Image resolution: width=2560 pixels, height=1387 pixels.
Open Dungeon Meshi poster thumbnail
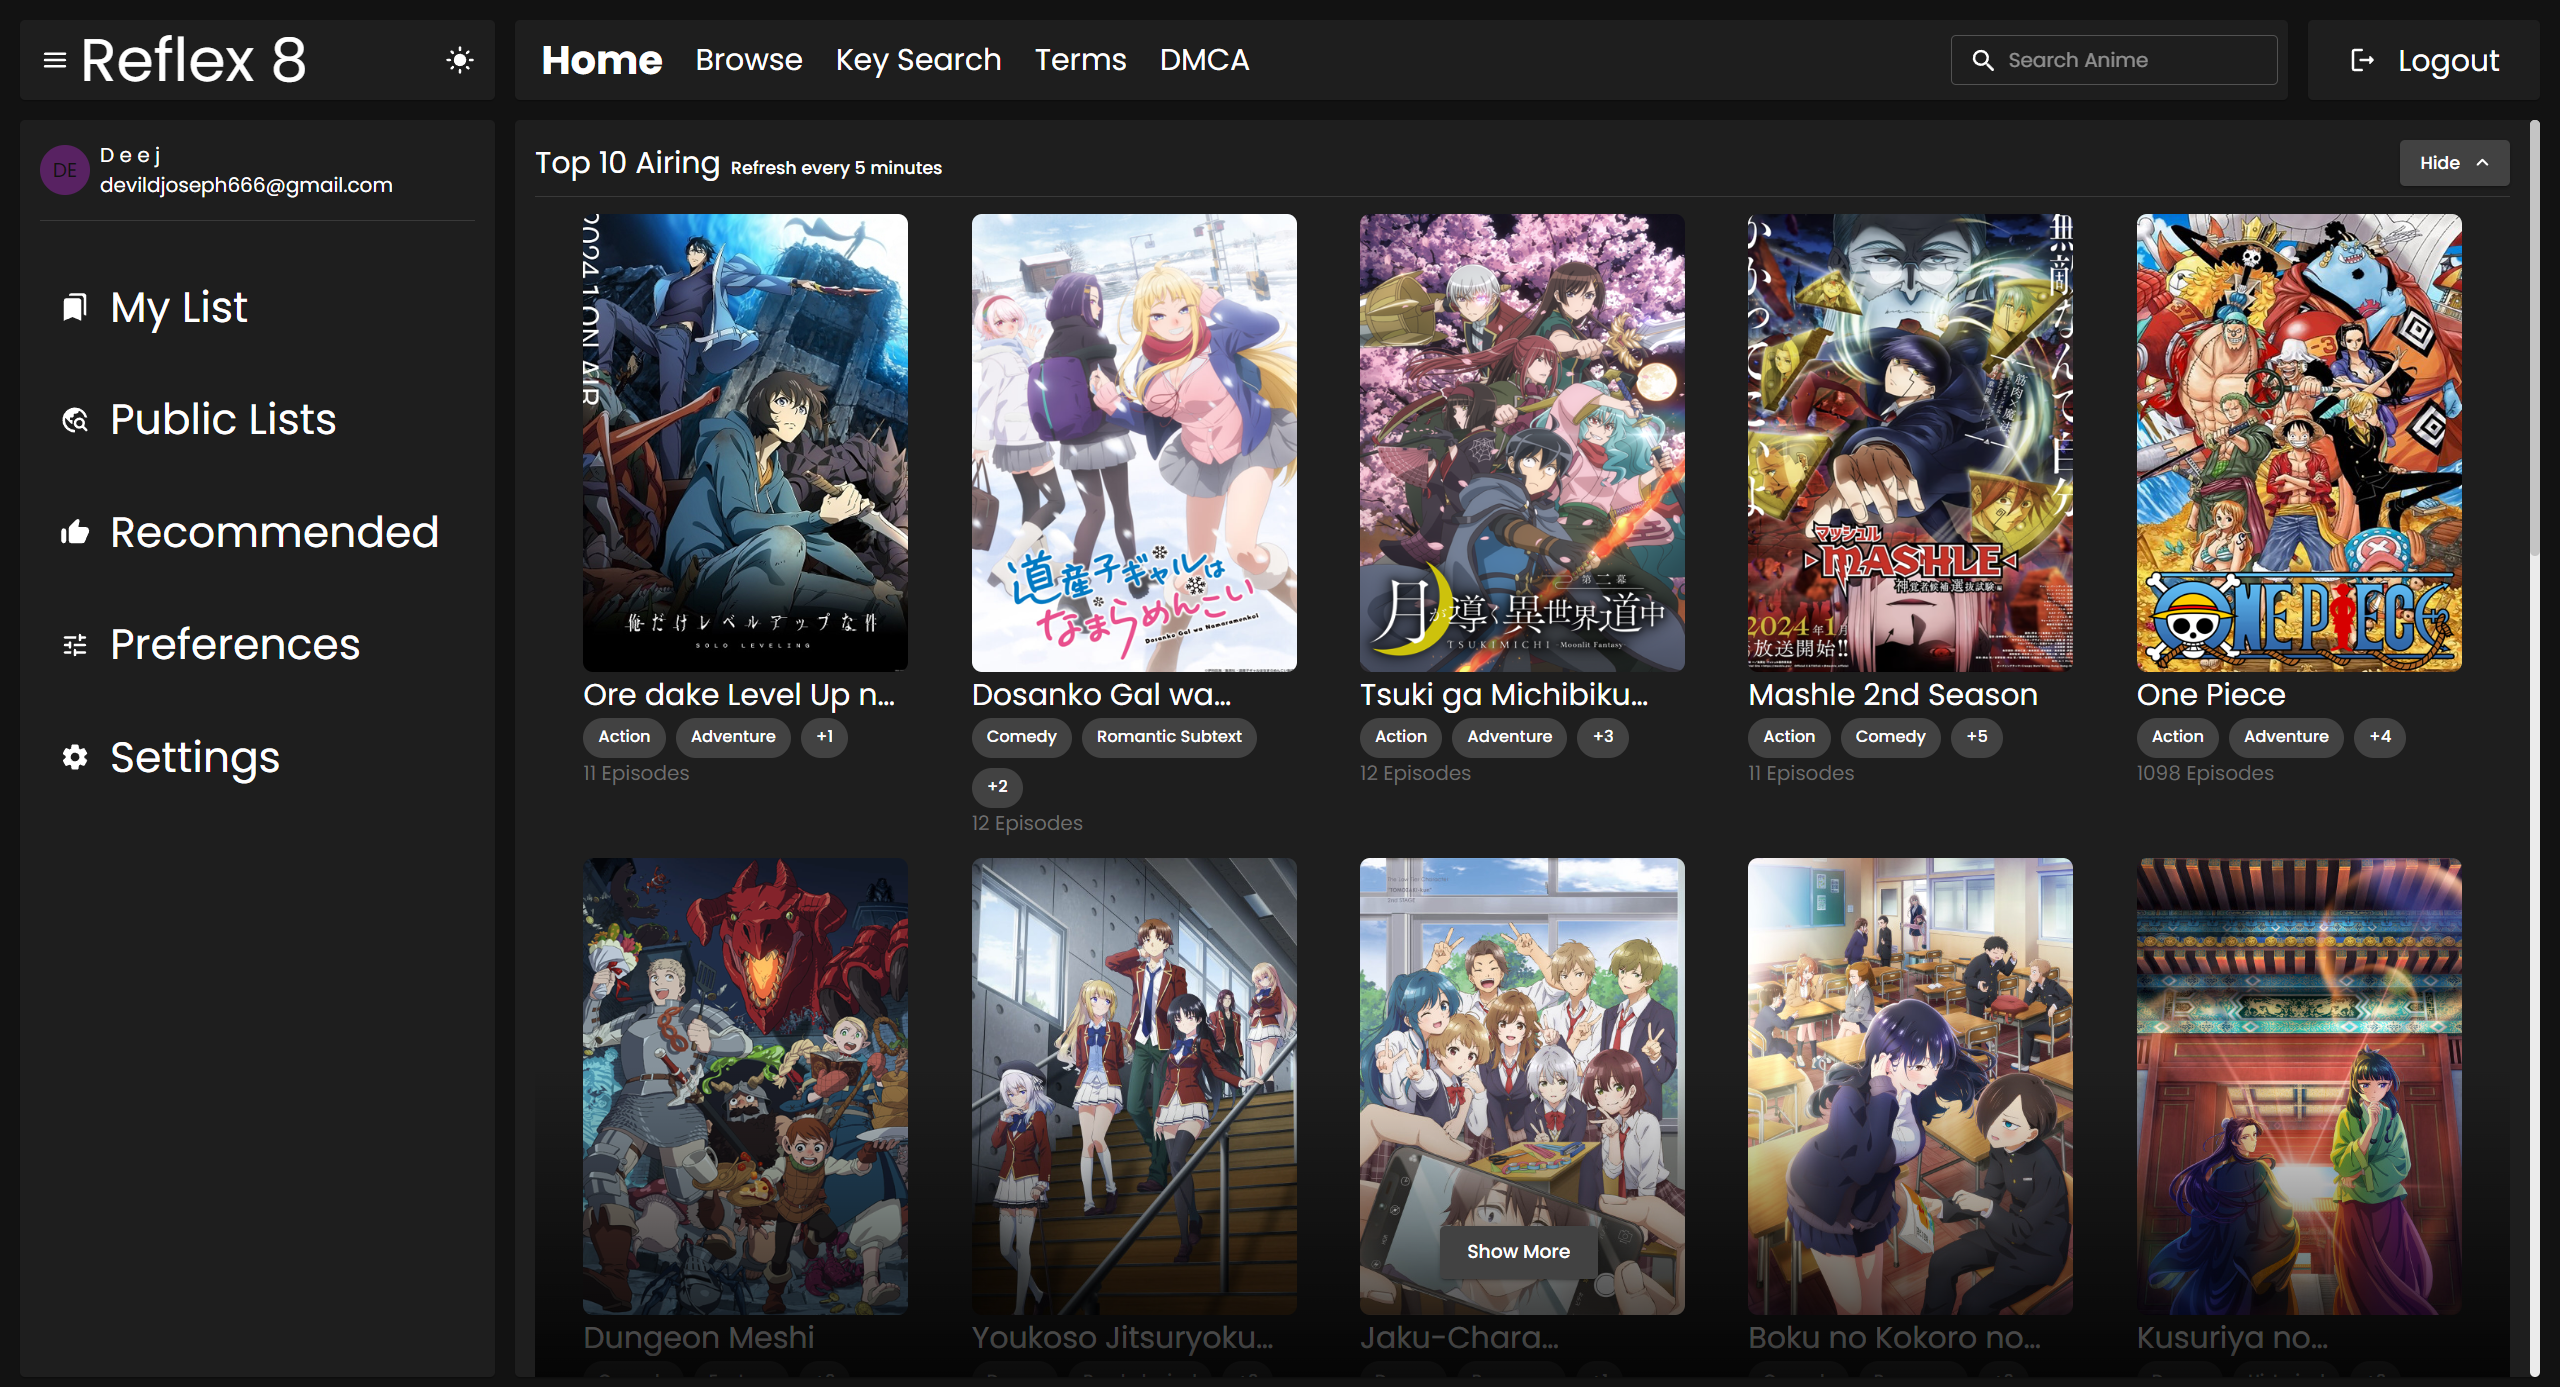745,1086
